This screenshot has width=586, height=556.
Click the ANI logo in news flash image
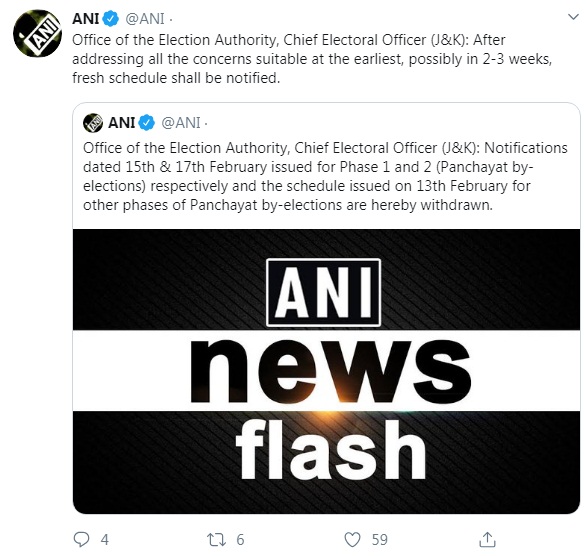(x=324, y=293)
